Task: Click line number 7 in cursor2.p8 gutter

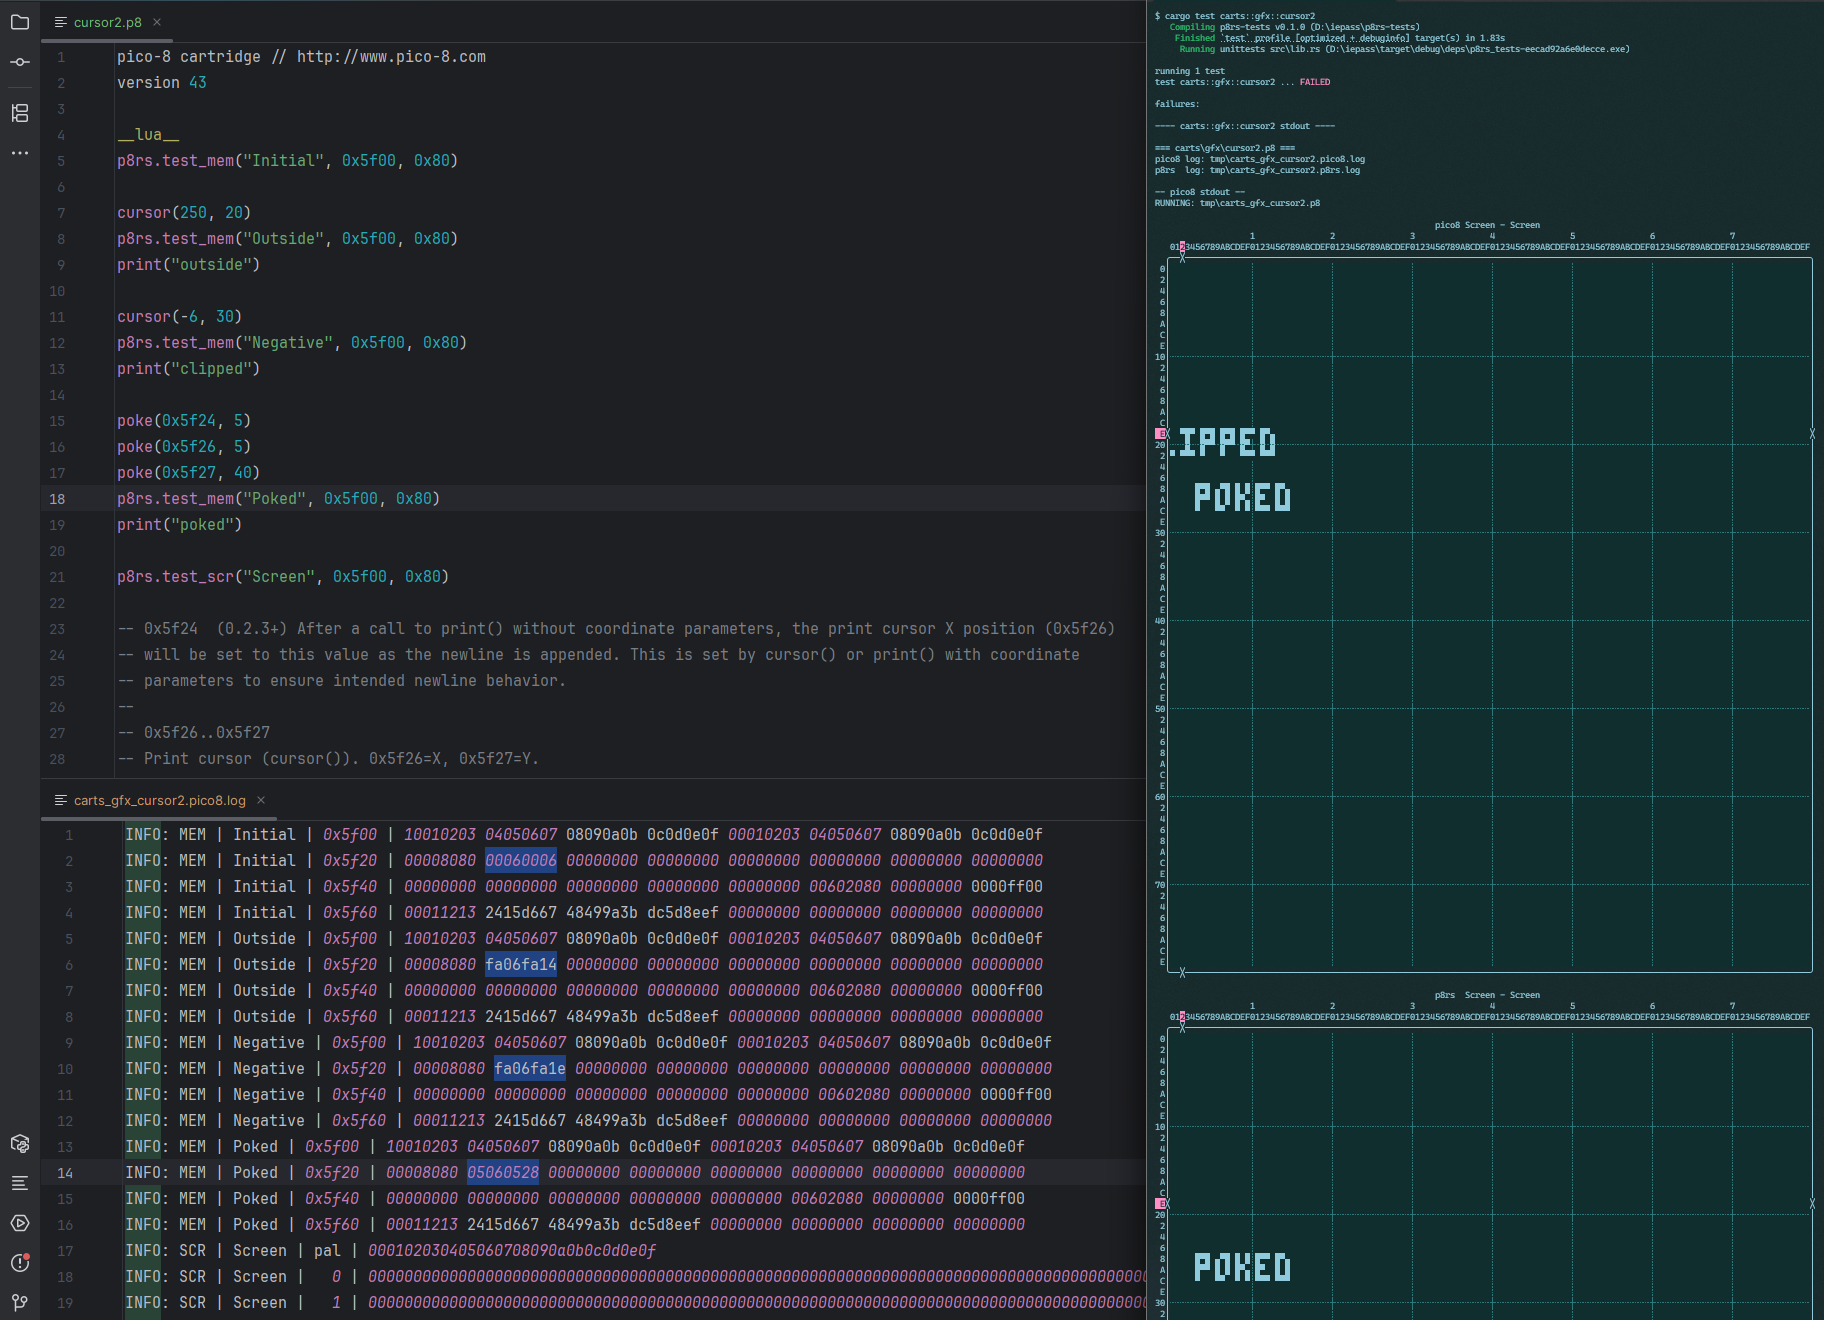Action: [x=61, y=213]
